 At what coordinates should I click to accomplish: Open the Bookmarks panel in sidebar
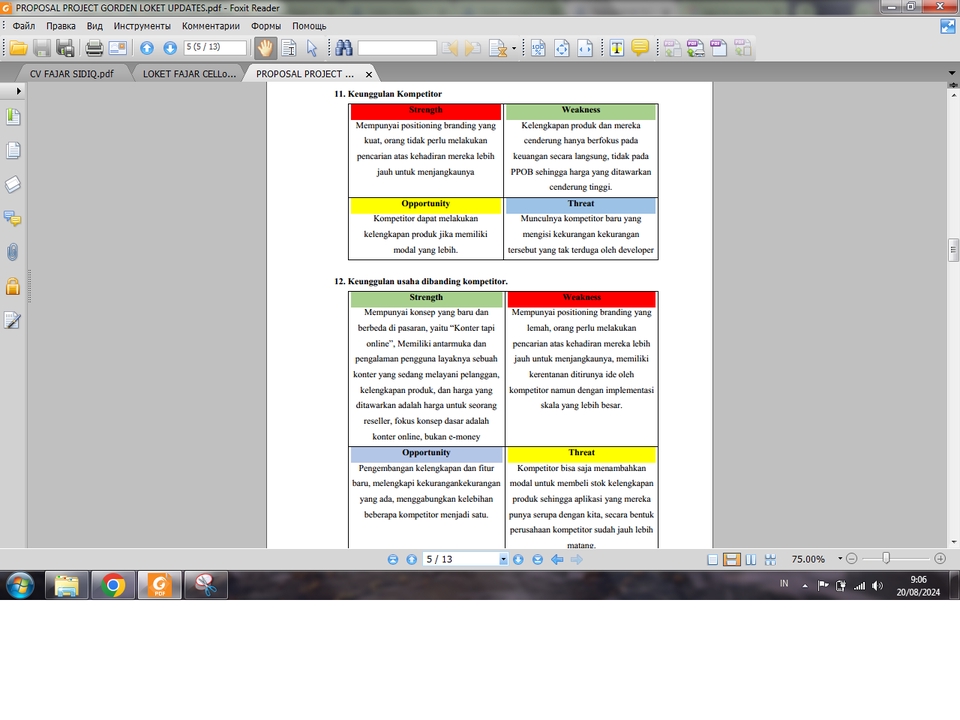[13, 116]
